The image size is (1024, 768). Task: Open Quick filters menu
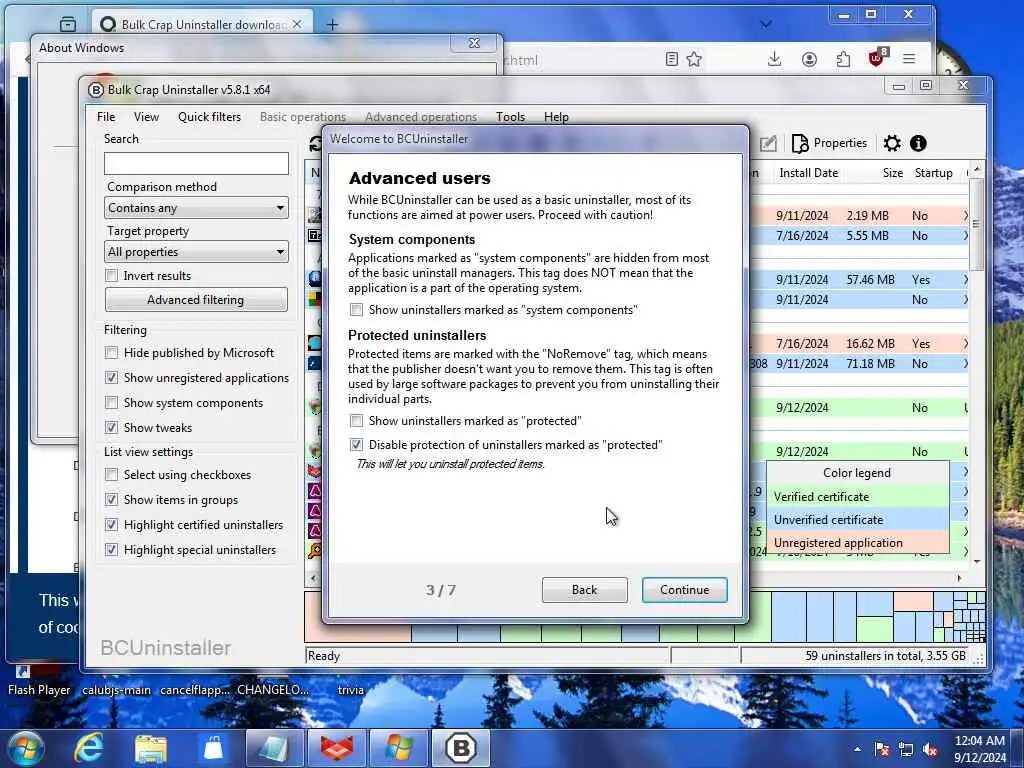coord(210,117)
